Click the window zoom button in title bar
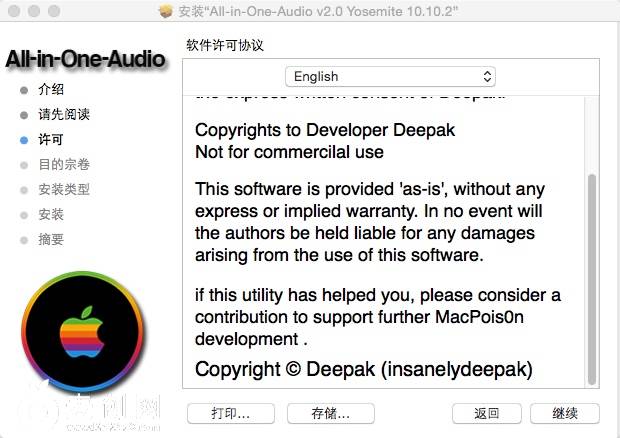The width and height of the screenshot is (620, 438). tap(54, 11)
